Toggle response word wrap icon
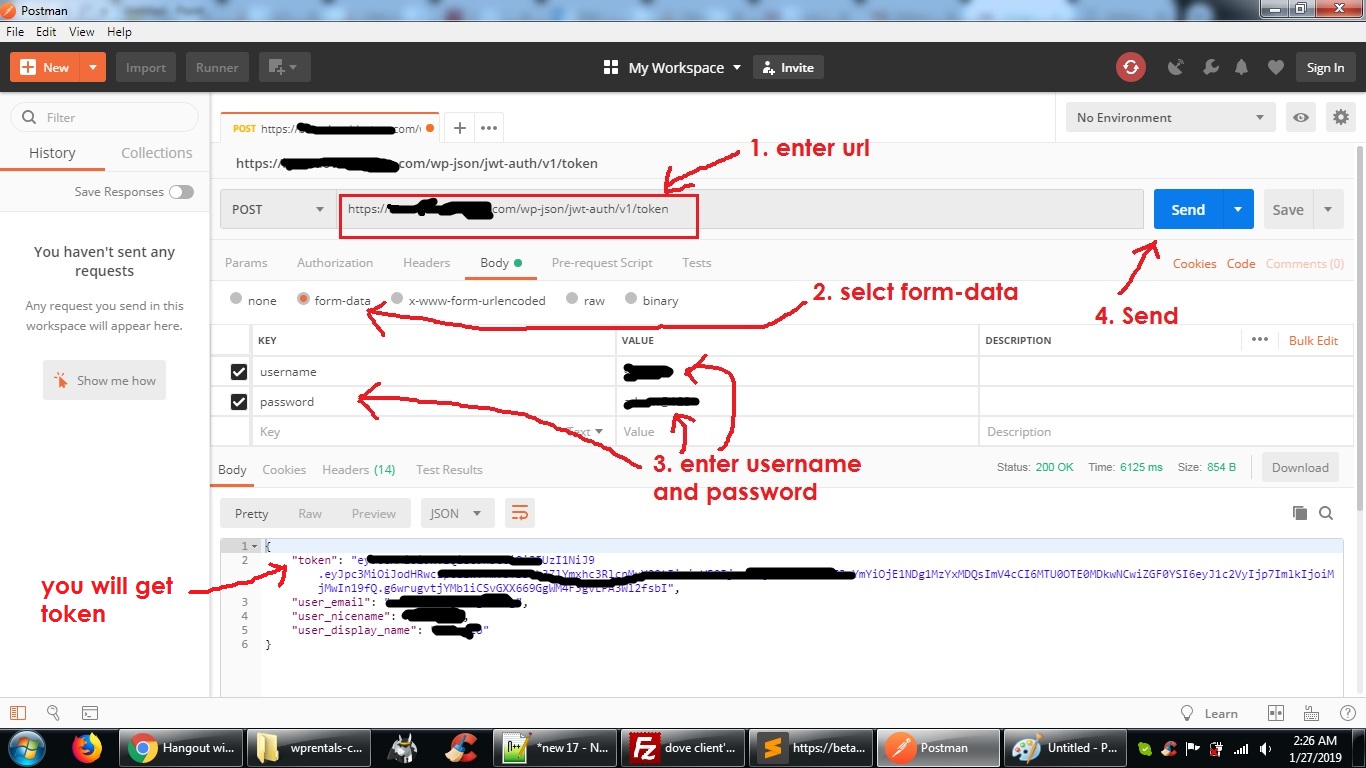The image size is (1366, 768). pyautogui.click(x=520, y=513)
